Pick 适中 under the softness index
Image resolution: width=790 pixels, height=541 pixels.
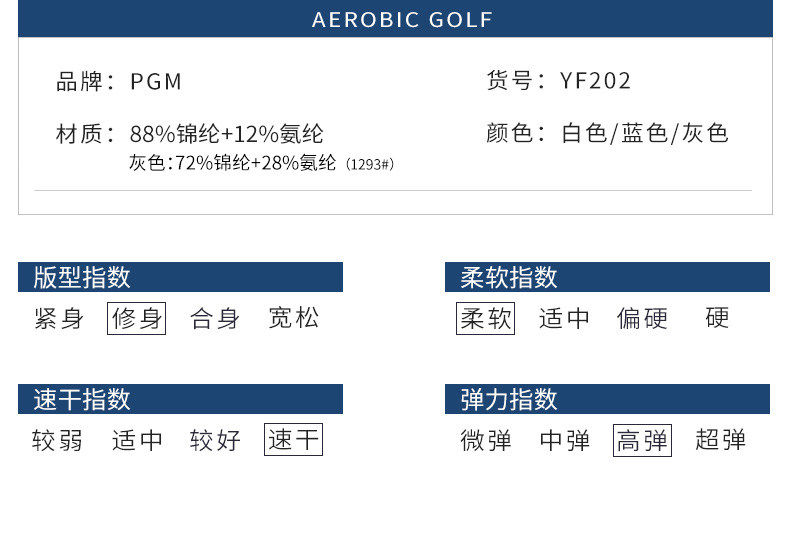pos(564,319)
